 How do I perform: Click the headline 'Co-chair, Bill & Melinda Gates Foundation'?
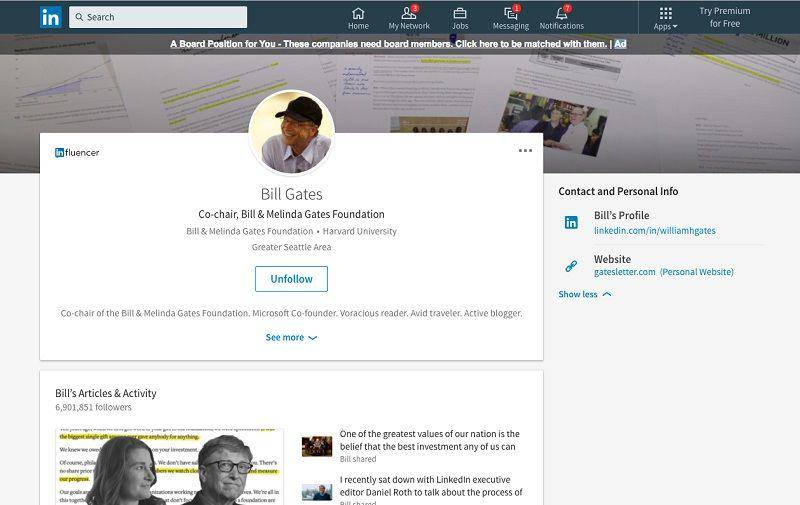click(x=291, y=214)
